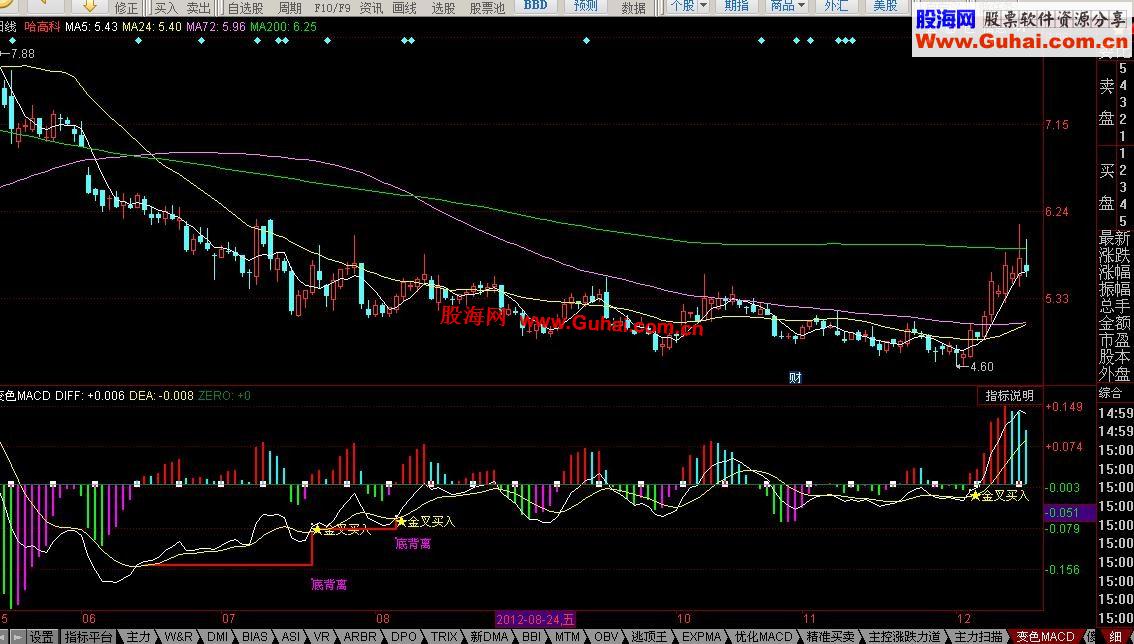
Task: Select the ARBR indicator tab
Action: click(x=359, y=637)
